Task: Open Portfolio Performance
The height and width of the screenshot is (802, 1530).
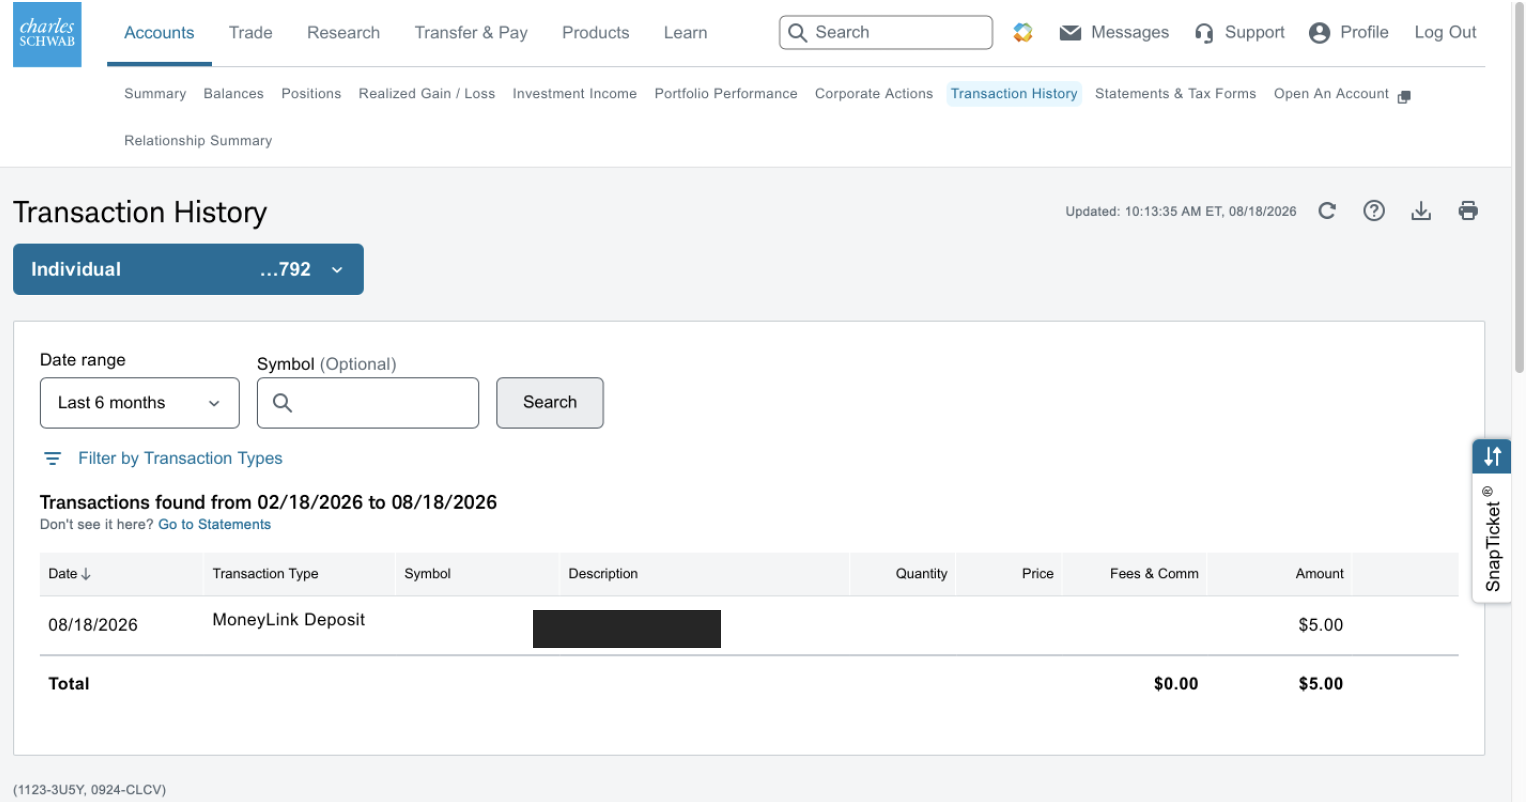Action: (x=726, y=94)
